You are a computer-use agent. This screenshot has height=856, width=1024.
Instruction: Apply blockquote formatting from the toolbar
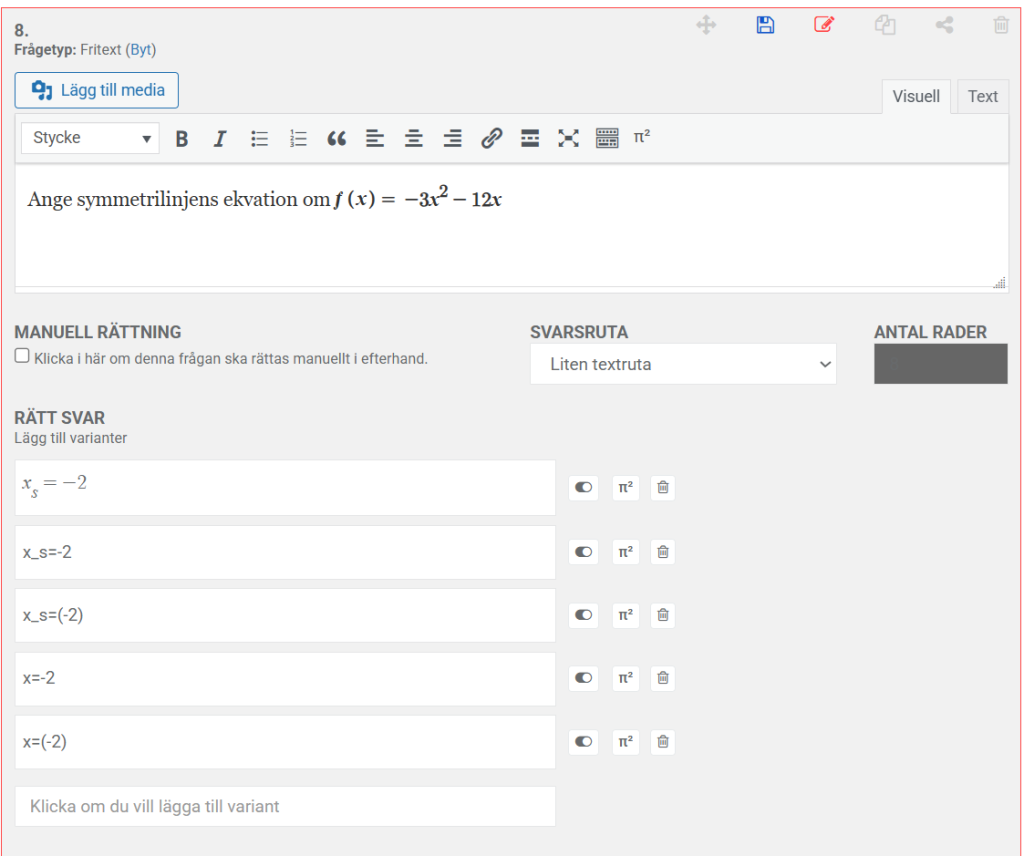[336, 139]
